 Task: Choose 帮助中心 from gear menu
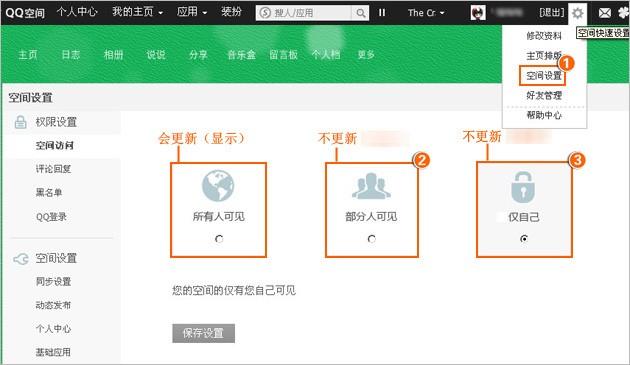coord(544,115)
